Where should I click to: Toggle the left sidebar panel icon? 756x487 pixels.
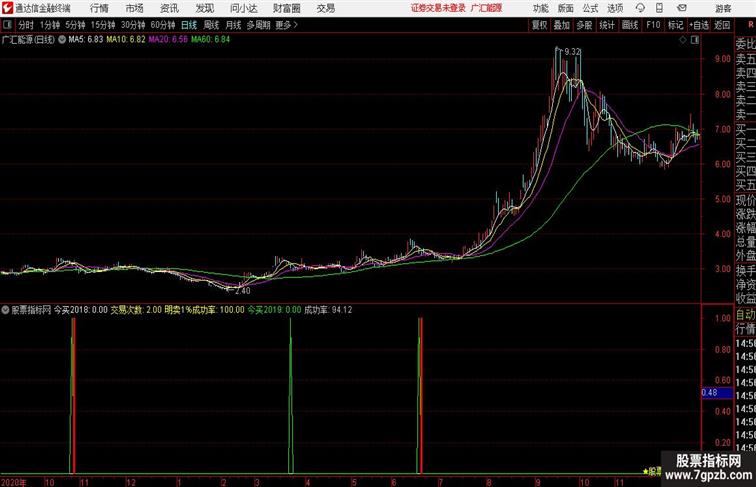[x=7, y=25]
